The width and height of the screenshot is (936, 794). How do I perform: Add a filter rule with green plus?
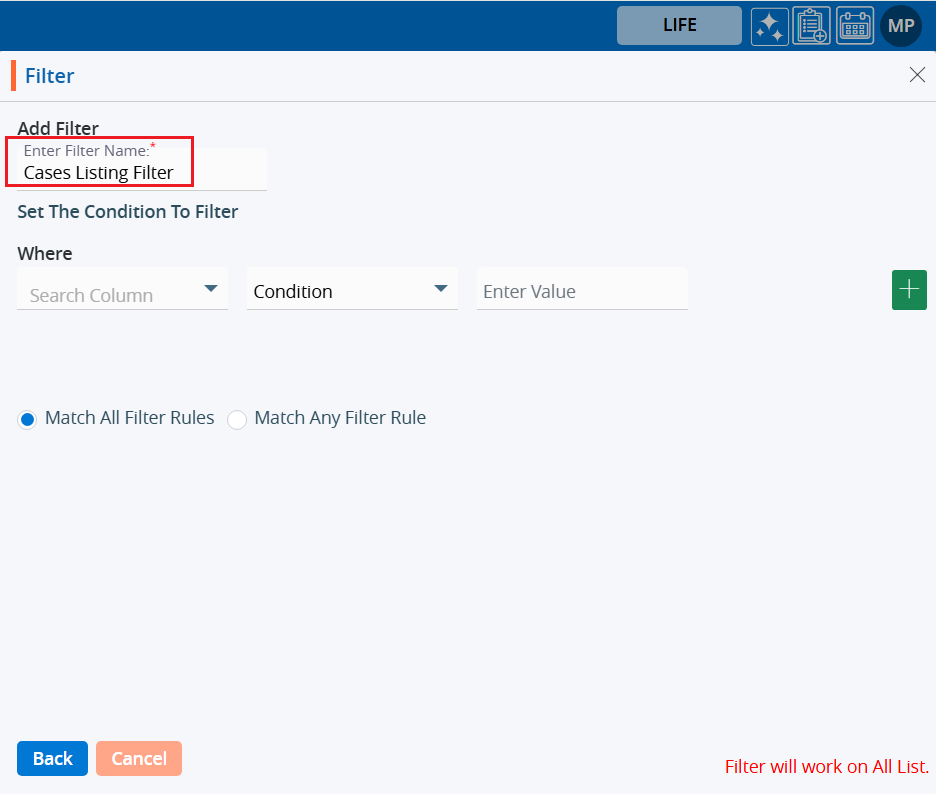(908, 290)
